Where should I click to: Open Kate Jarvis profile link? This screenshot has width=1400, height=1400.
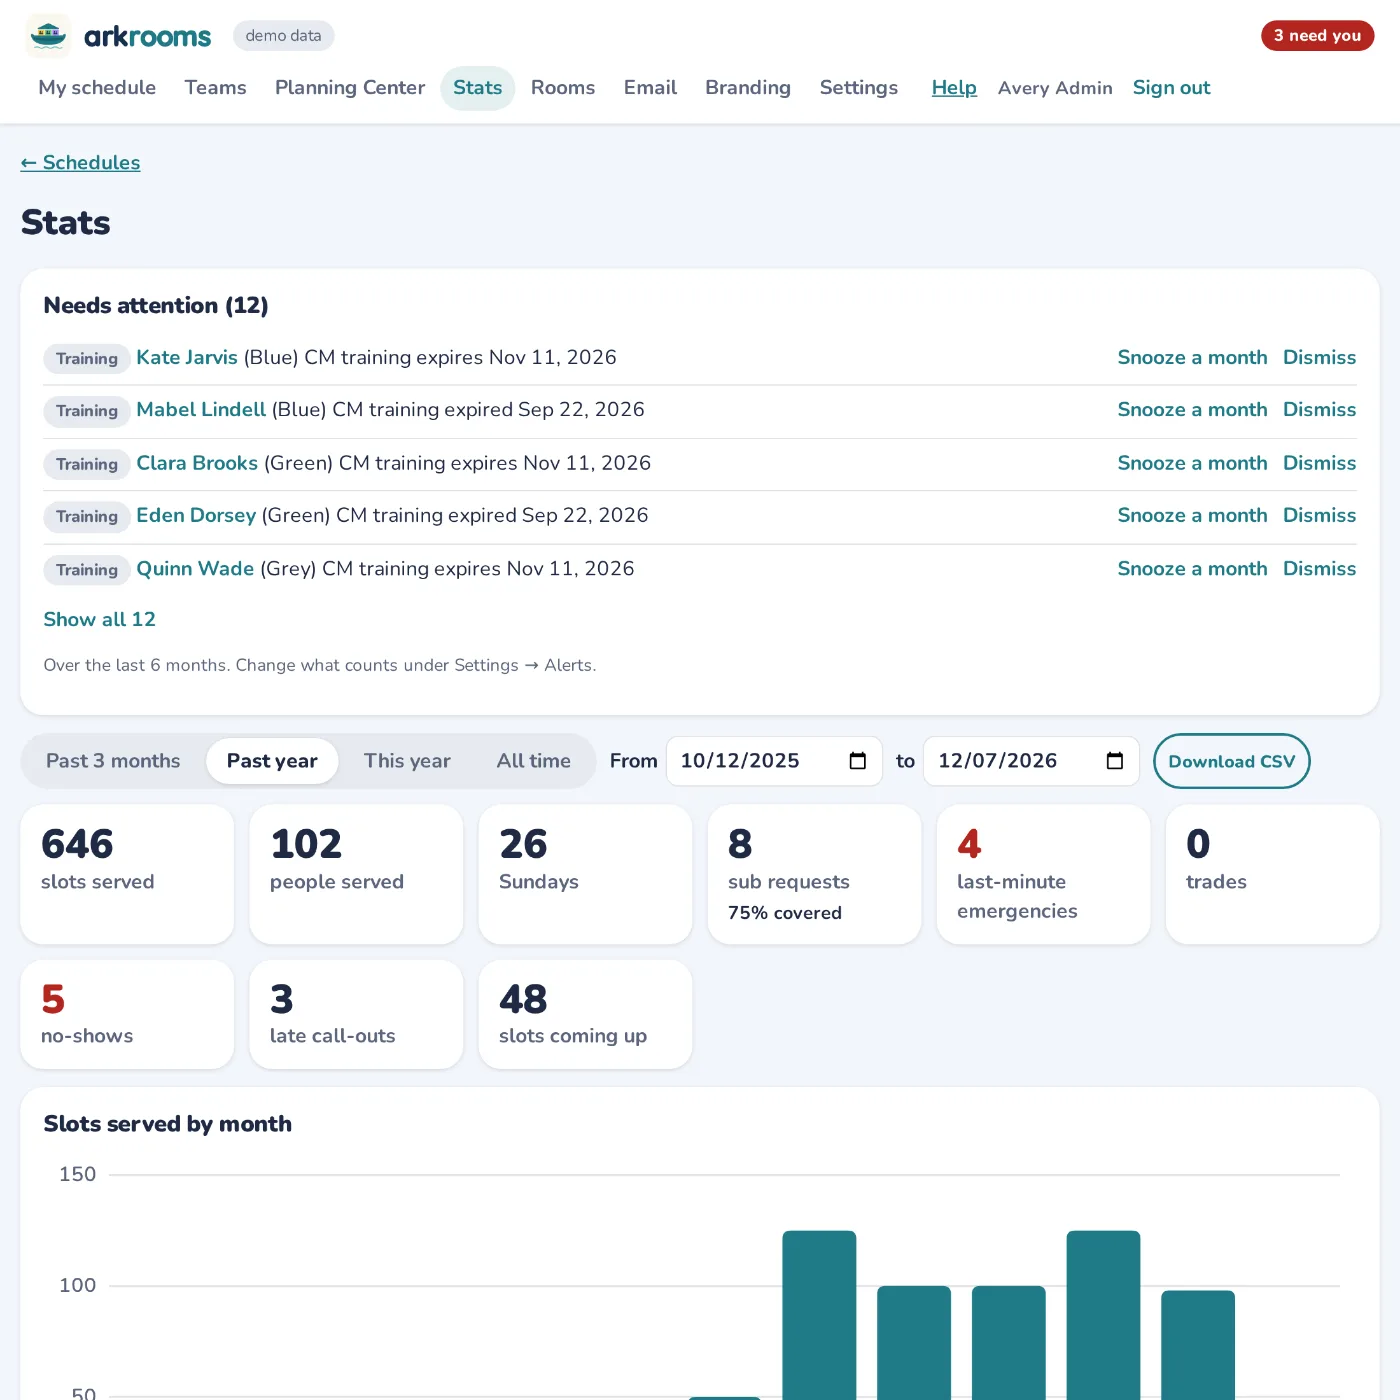tap(187, 358)
